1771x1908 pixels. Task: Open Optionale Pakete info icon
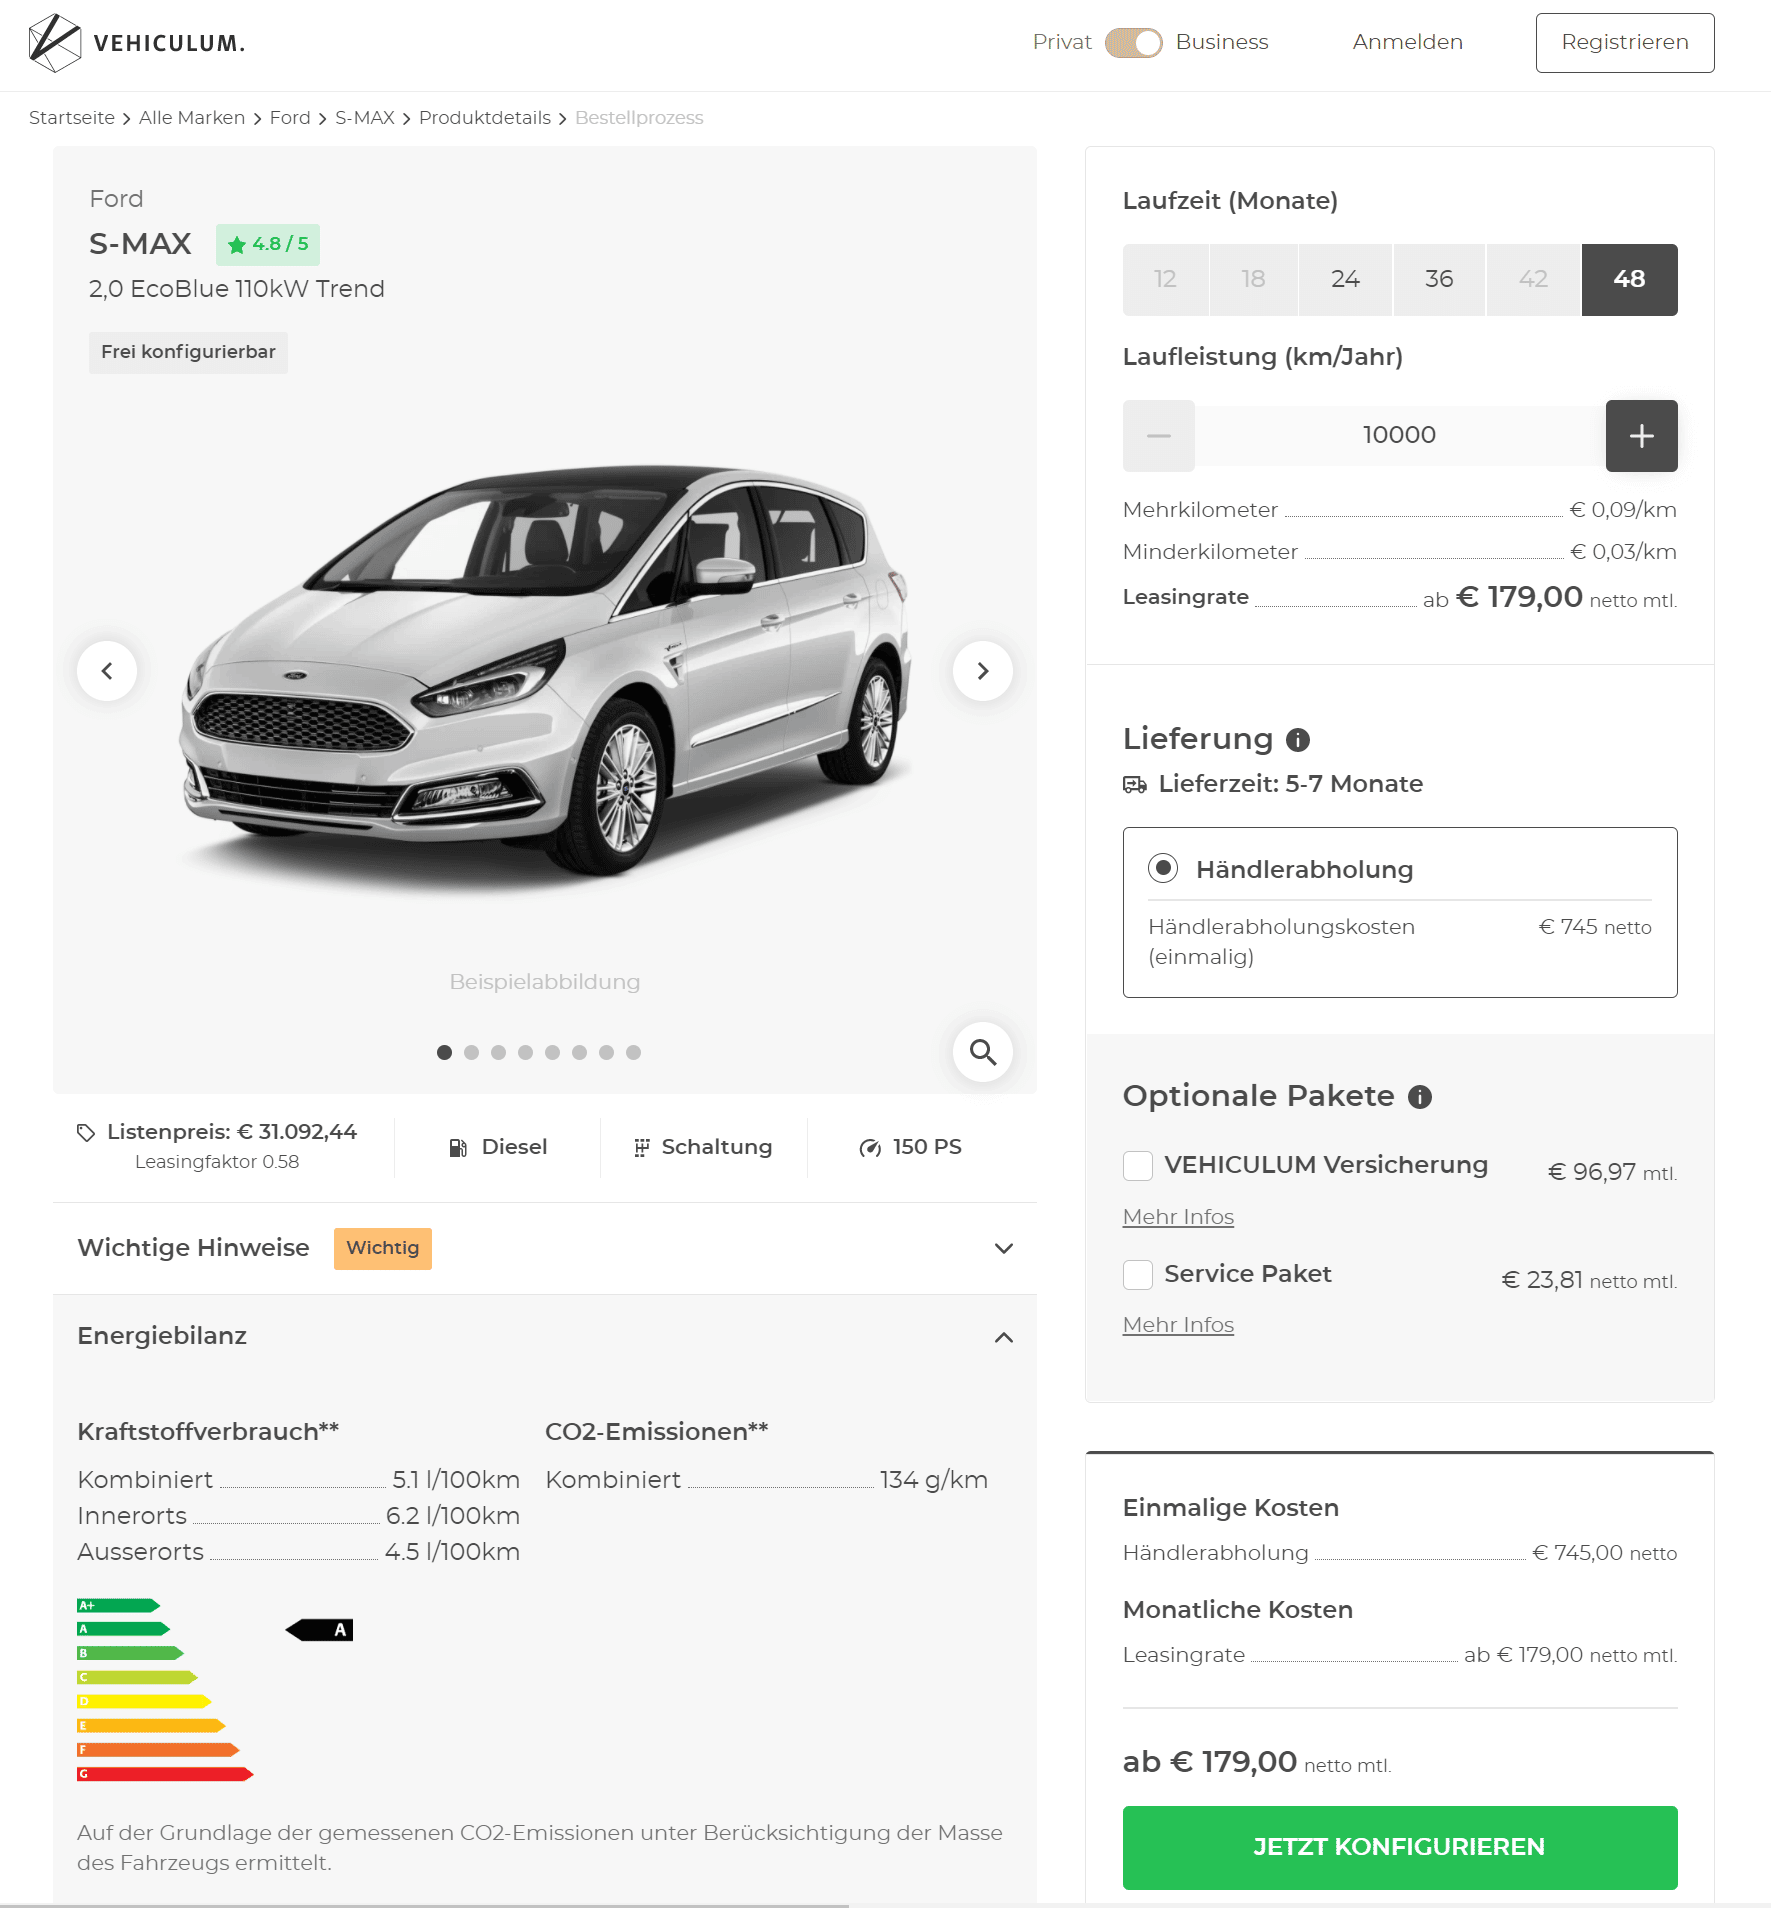point(1420,1097)
